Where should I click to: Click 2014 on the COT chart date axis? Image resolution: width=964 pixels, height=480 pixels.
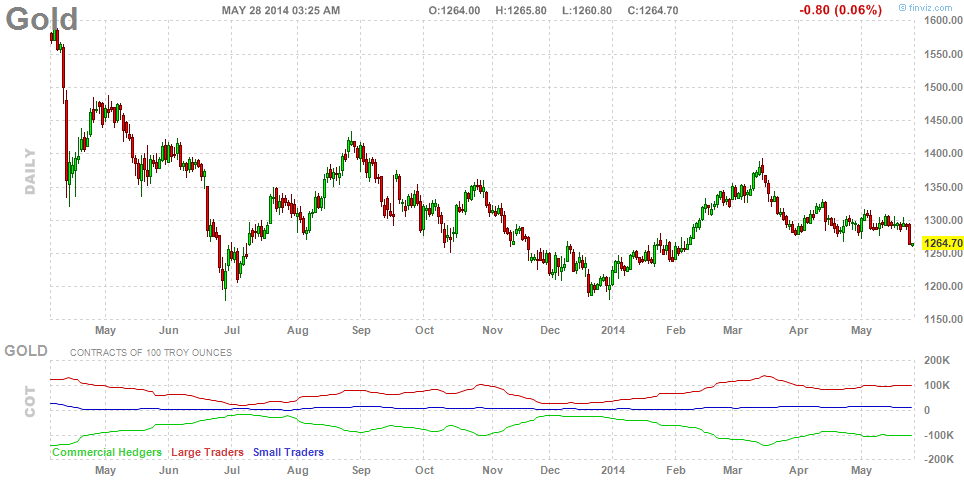pyautogui.click(x=613, y=471)
